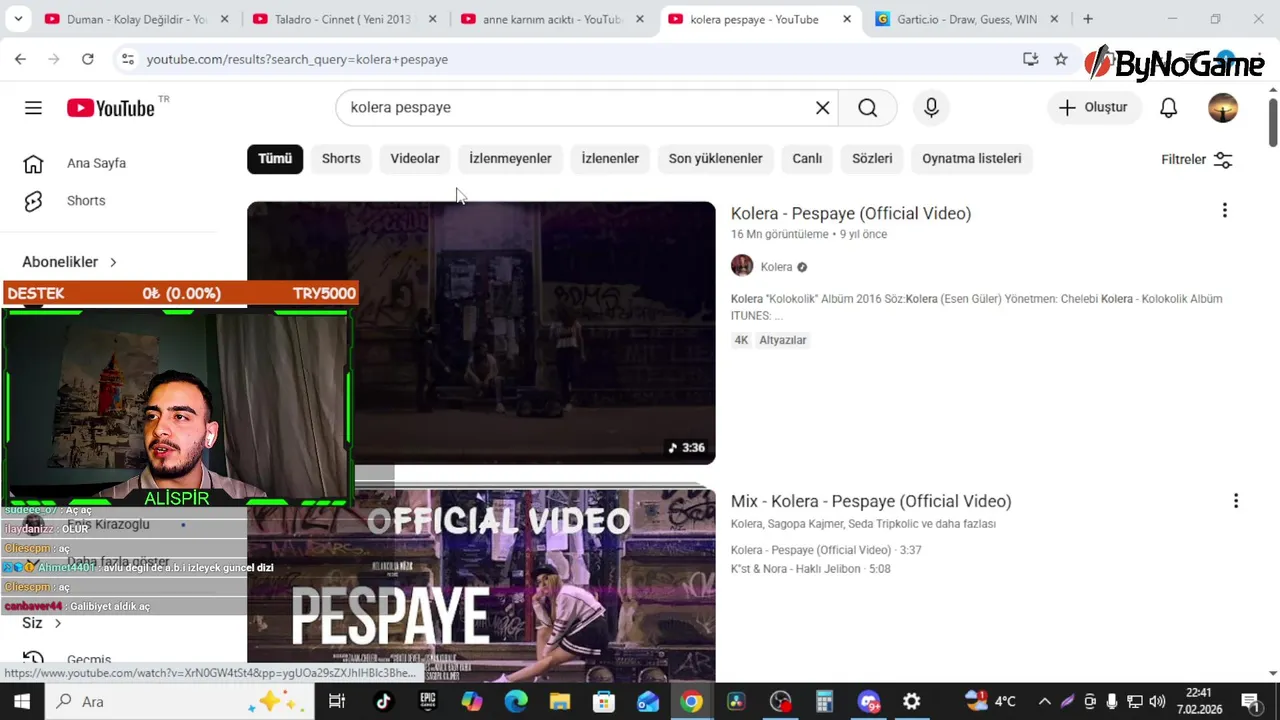Expand the Abonelikler section
Viewport: 1280px width, 720px height.
tap(70, 262)
